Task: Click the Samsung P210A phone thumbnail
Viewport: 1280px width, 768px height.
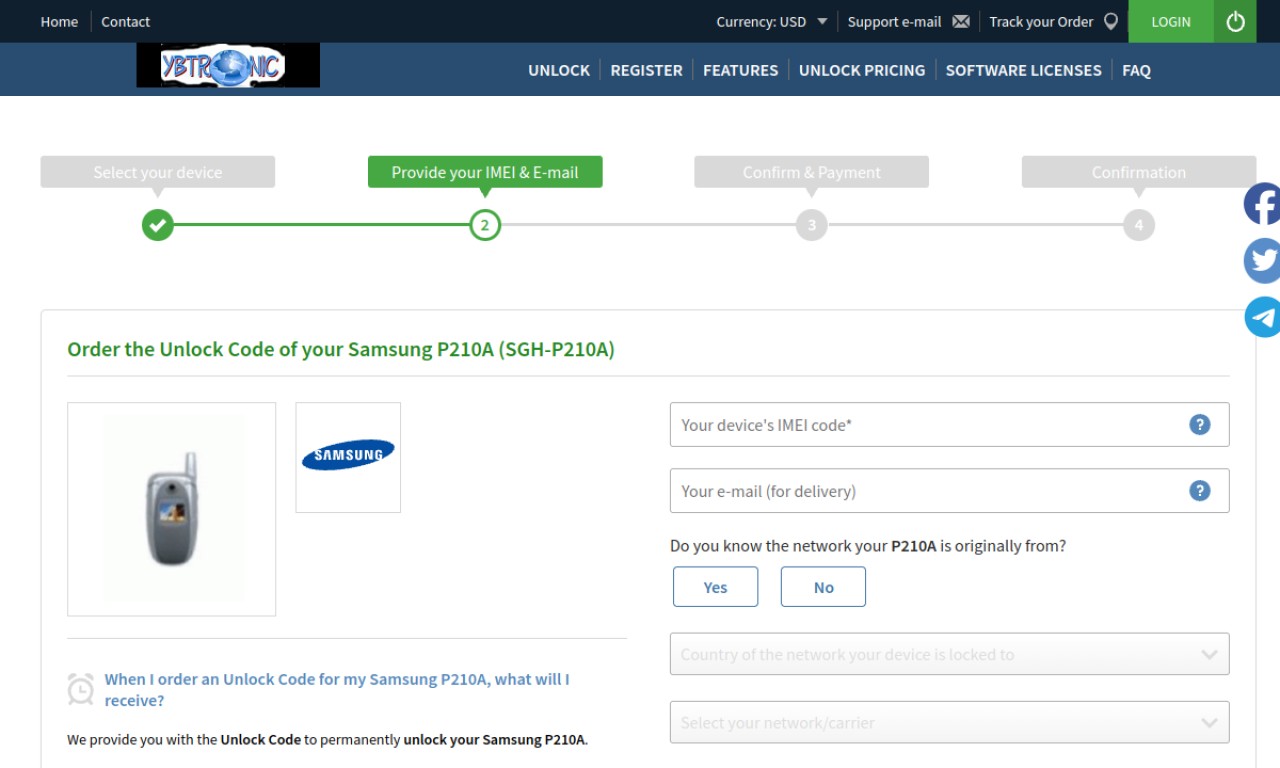Action: (x=172, y=509)
